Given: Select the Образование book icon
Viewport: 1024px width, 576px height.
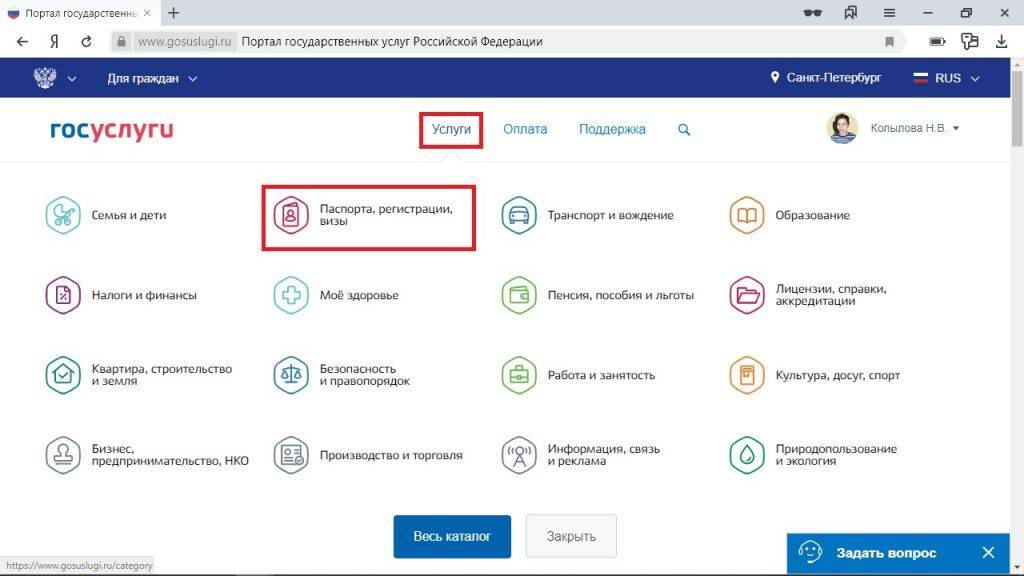Looking at the screenshot, I should click(x=746, y=215).
